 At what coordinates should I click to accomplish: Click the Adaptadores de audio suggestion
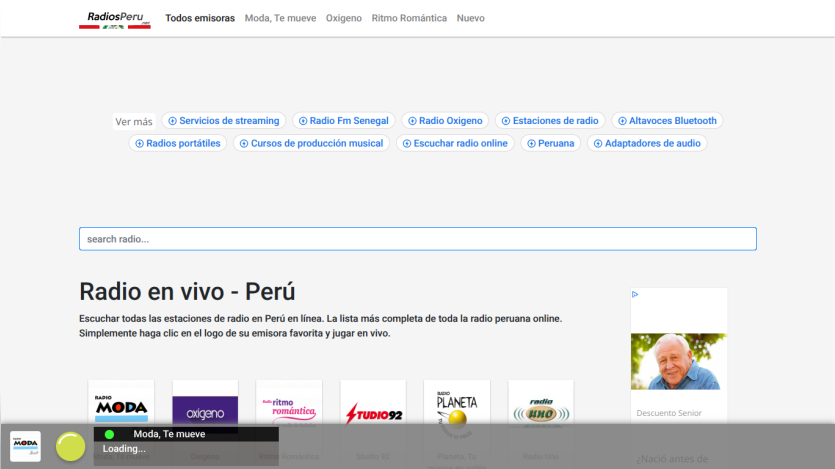pyautogui.click(x=647, y=143)
